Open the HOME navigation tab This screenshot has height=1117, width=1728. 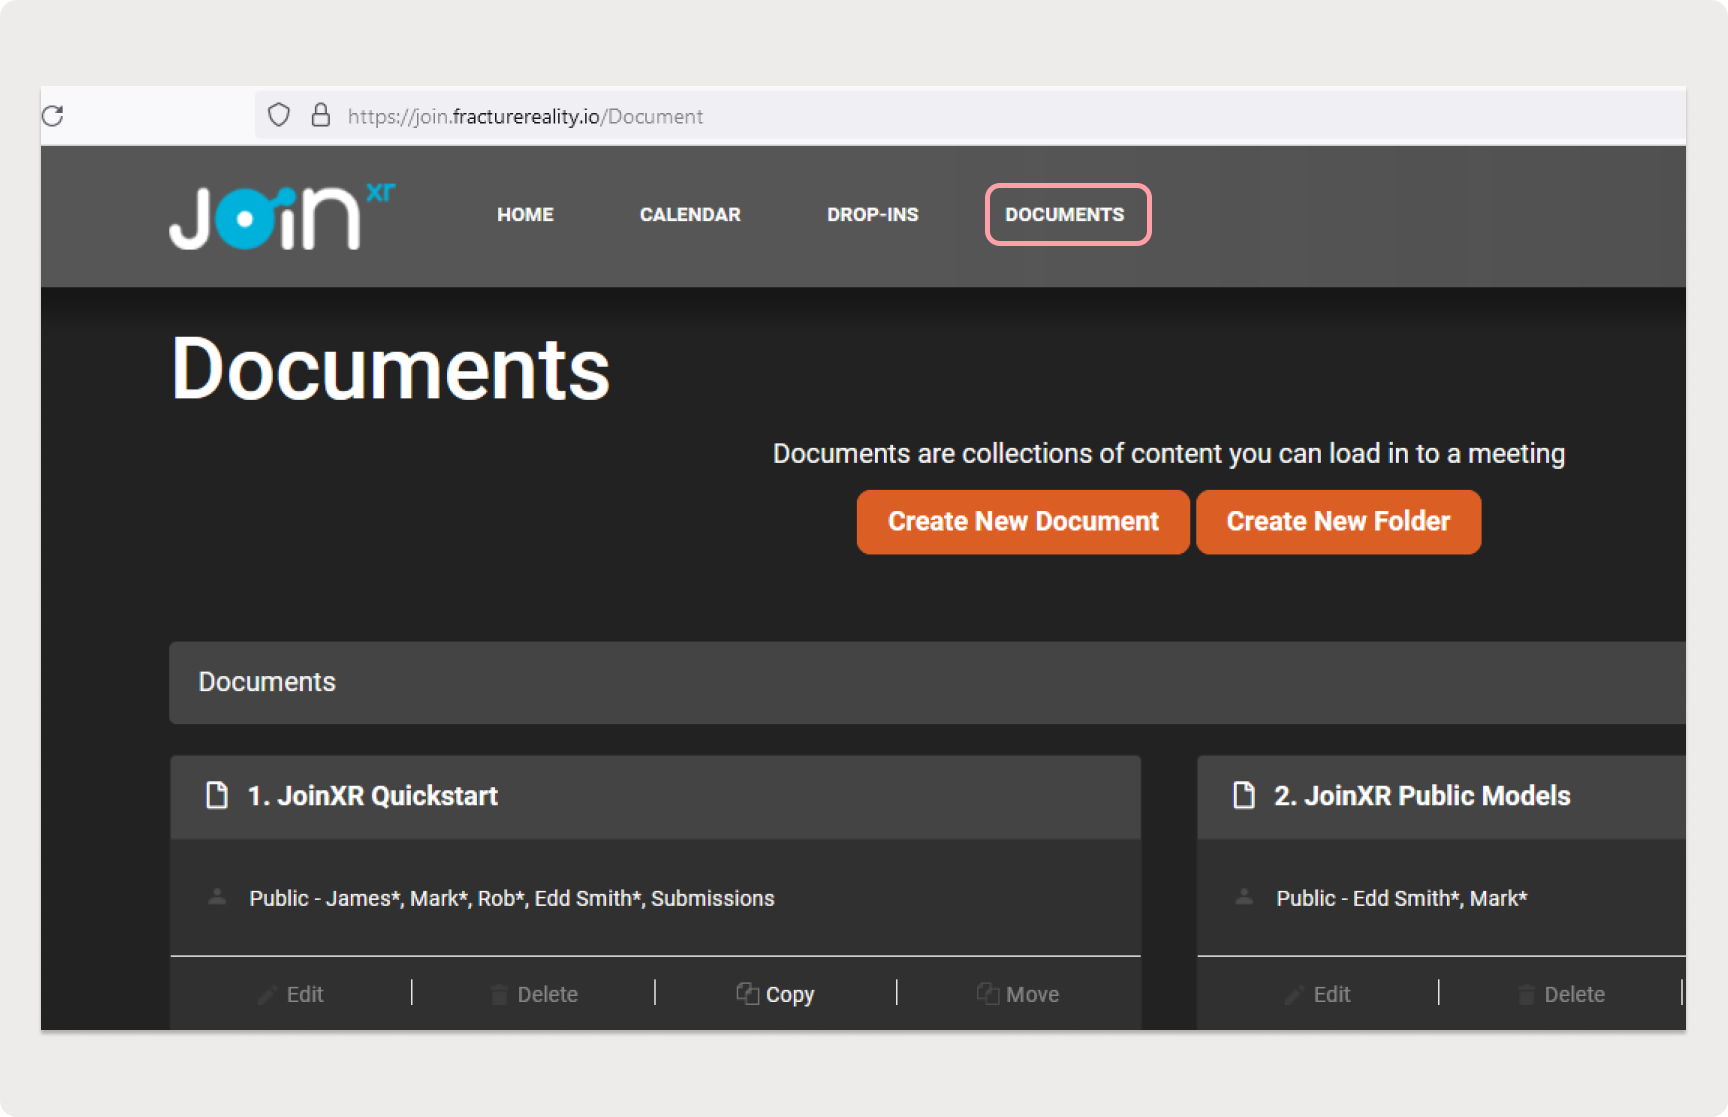[x=525, y=215]
